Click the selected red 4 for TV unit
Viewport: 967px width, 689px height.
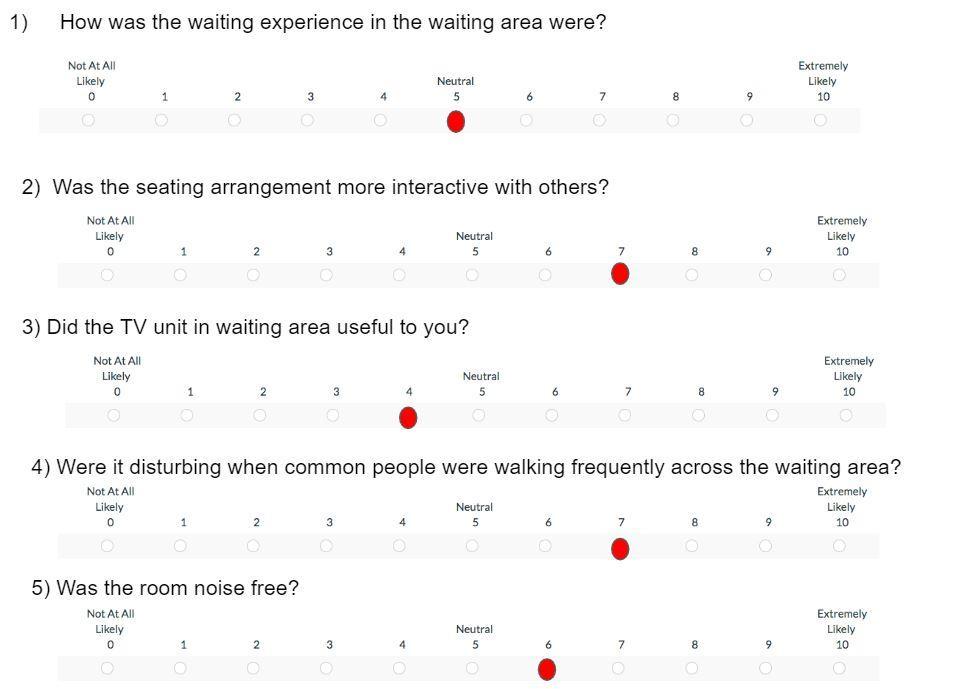[408, 418]
